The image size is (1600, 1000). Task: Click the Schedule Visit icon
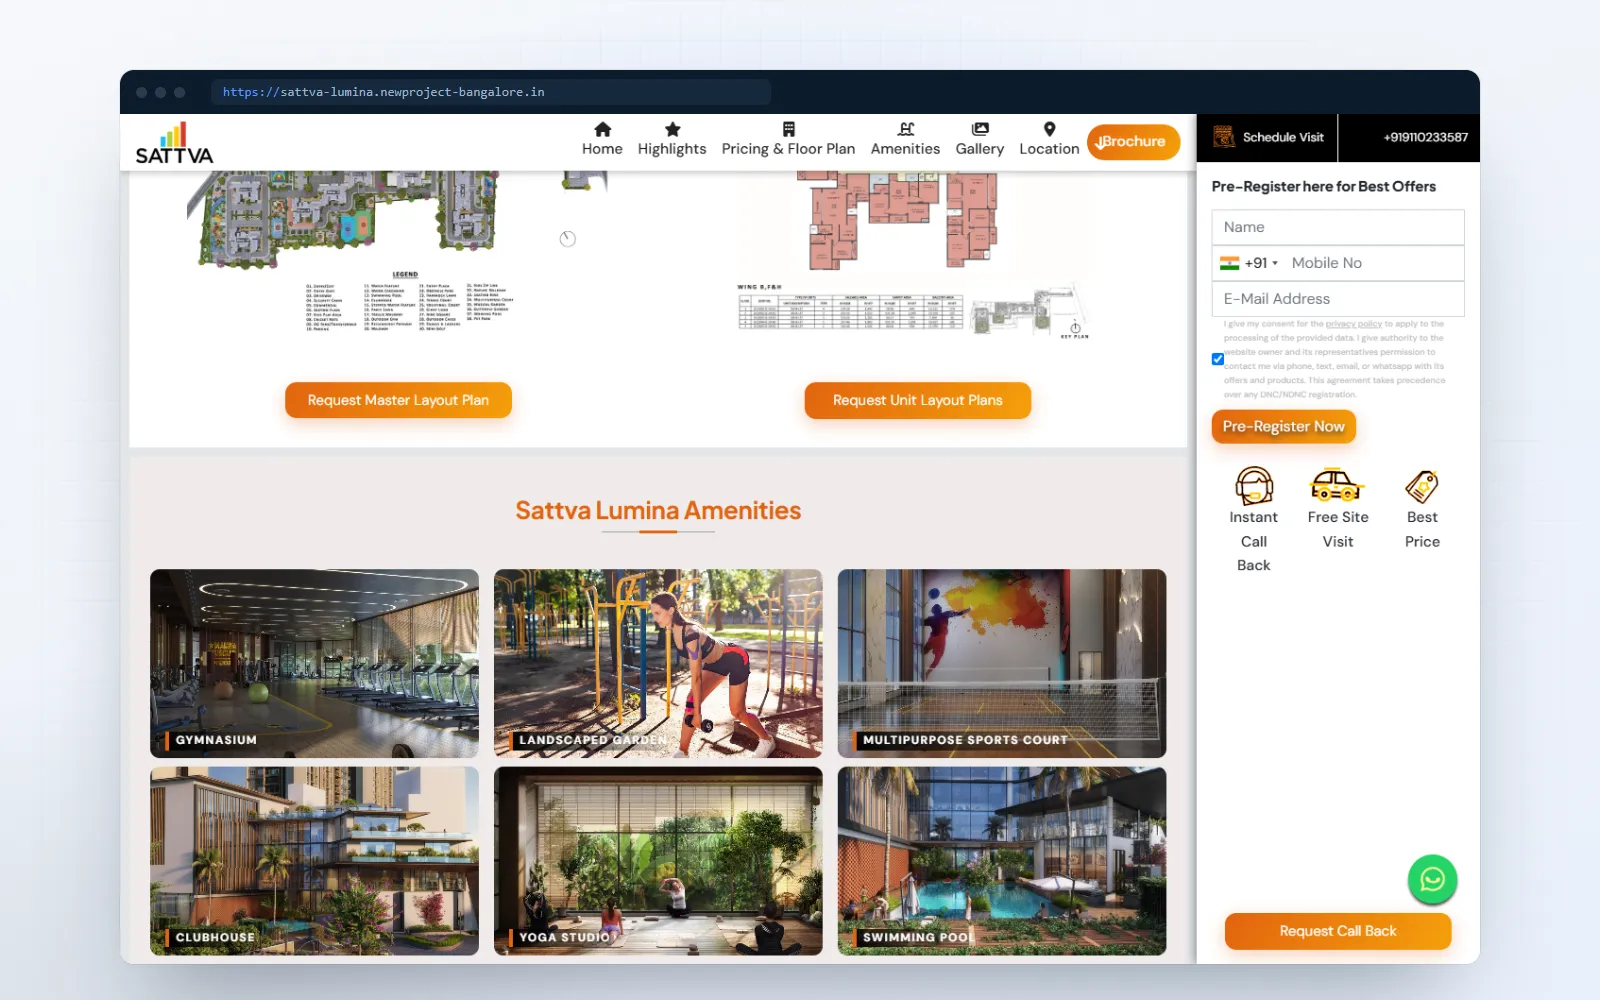[x=1223, y=137]
